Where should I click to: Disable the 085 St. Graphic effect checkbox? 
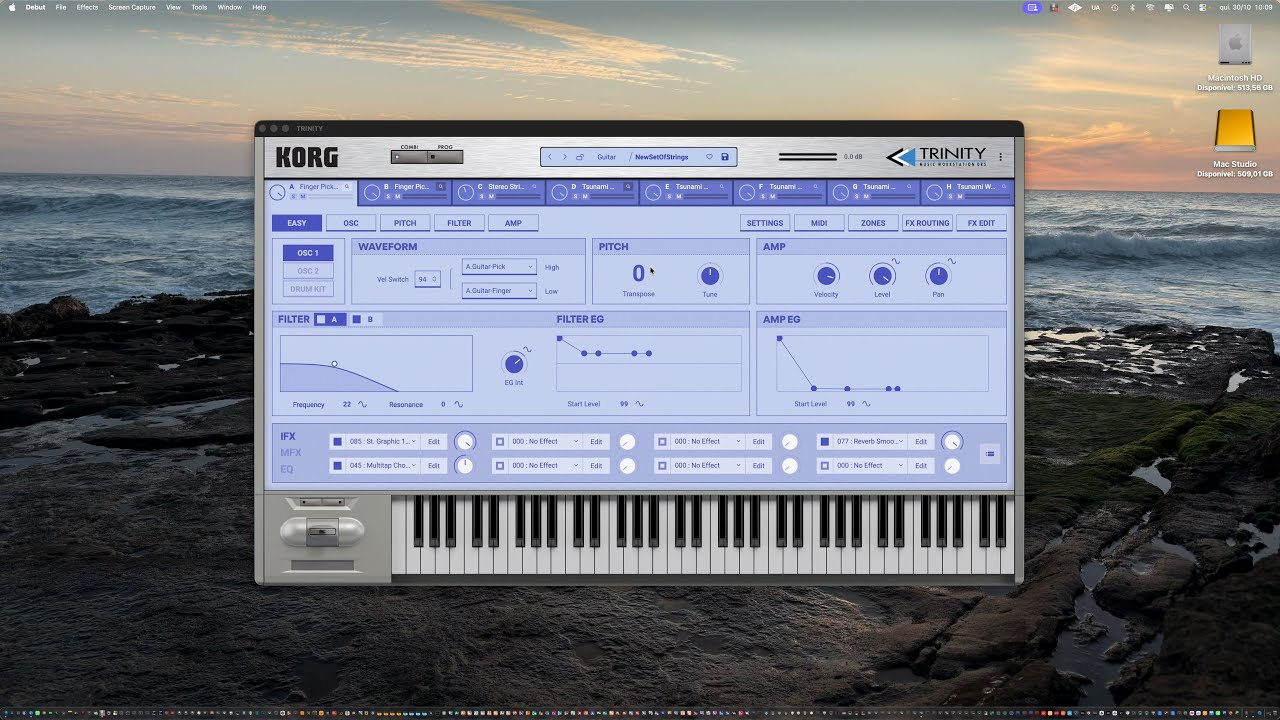pos(338,441)
